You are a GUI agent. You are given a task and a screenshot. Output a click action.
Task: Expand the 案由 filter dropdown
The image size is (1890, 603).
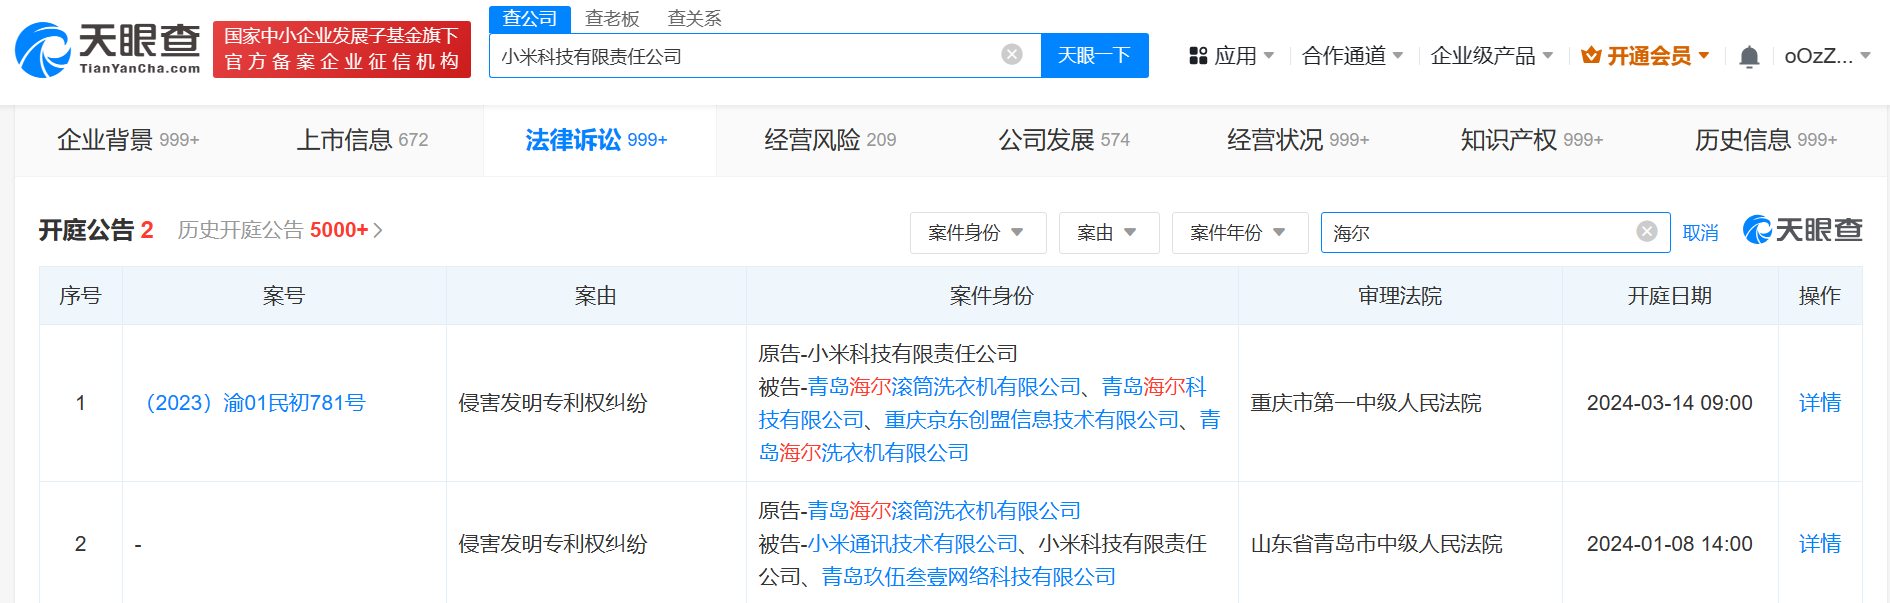(1108, 233)
